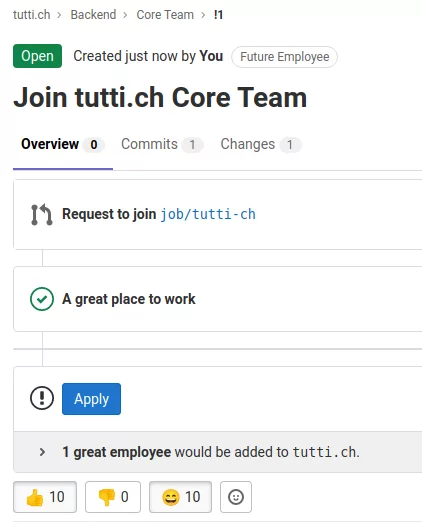Click the chevron after Backend breadcrumb
This screenshot has width=422, height=531.
click(x=125, y=15)
